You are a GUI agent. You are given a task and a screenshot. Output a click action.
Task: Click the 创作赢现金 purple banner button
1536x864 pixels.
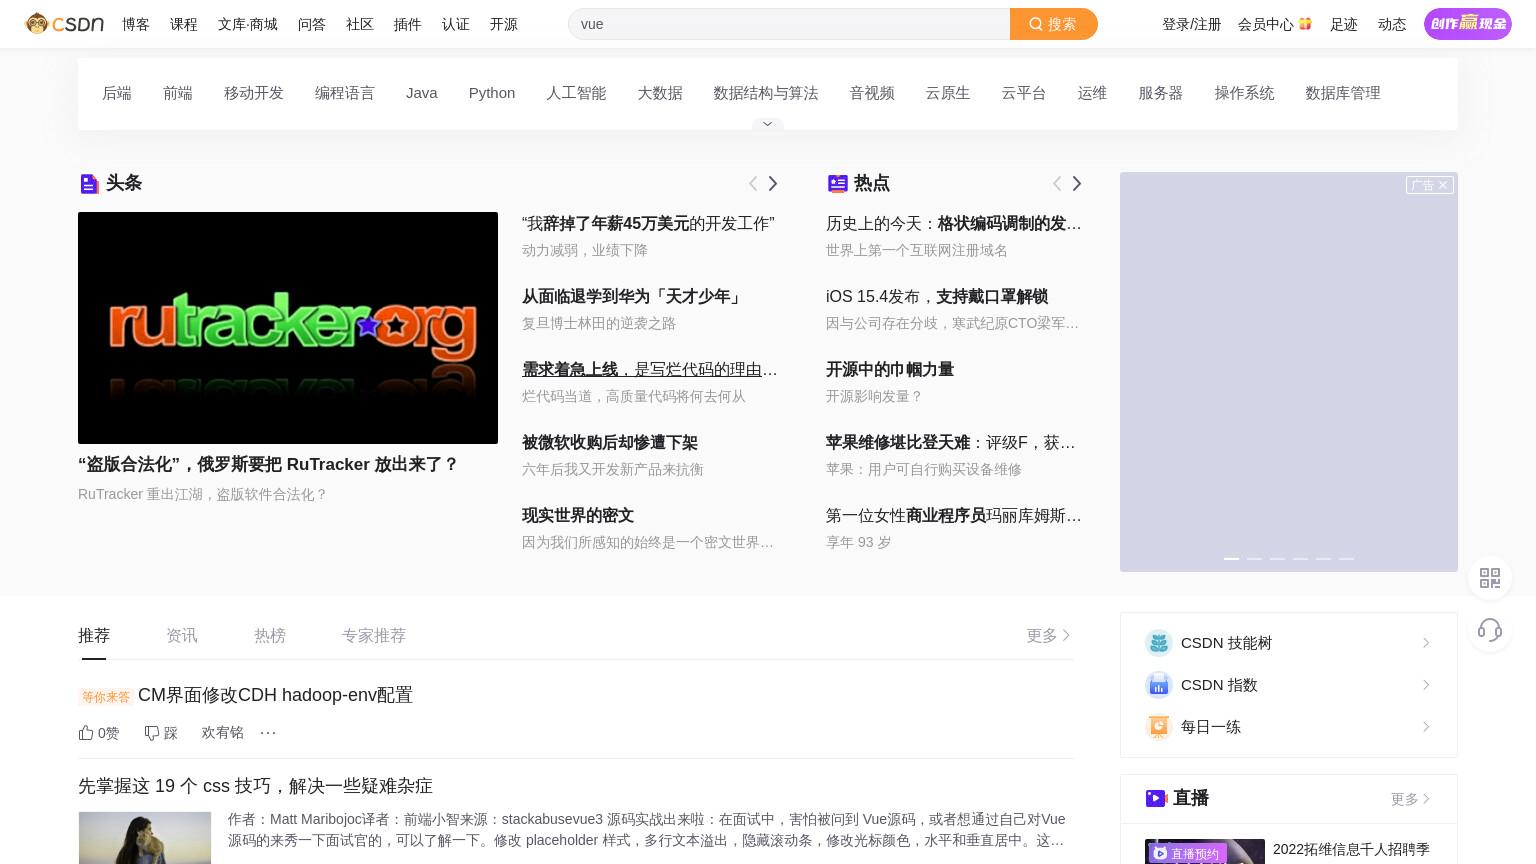pyautogui.click(x=1468, y=24)
